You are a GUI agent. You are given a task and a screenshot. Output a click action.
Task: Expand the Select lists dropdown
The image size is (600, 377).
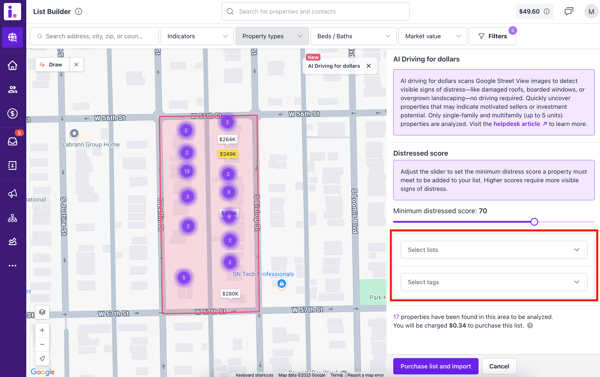coord(494,250)
